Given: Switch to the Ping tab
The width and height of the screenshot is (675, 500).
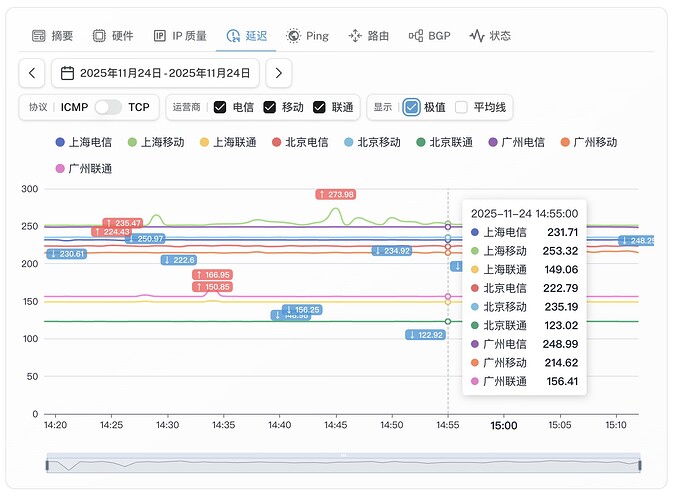Looking at the screenshot, I should tap(307, 36).
